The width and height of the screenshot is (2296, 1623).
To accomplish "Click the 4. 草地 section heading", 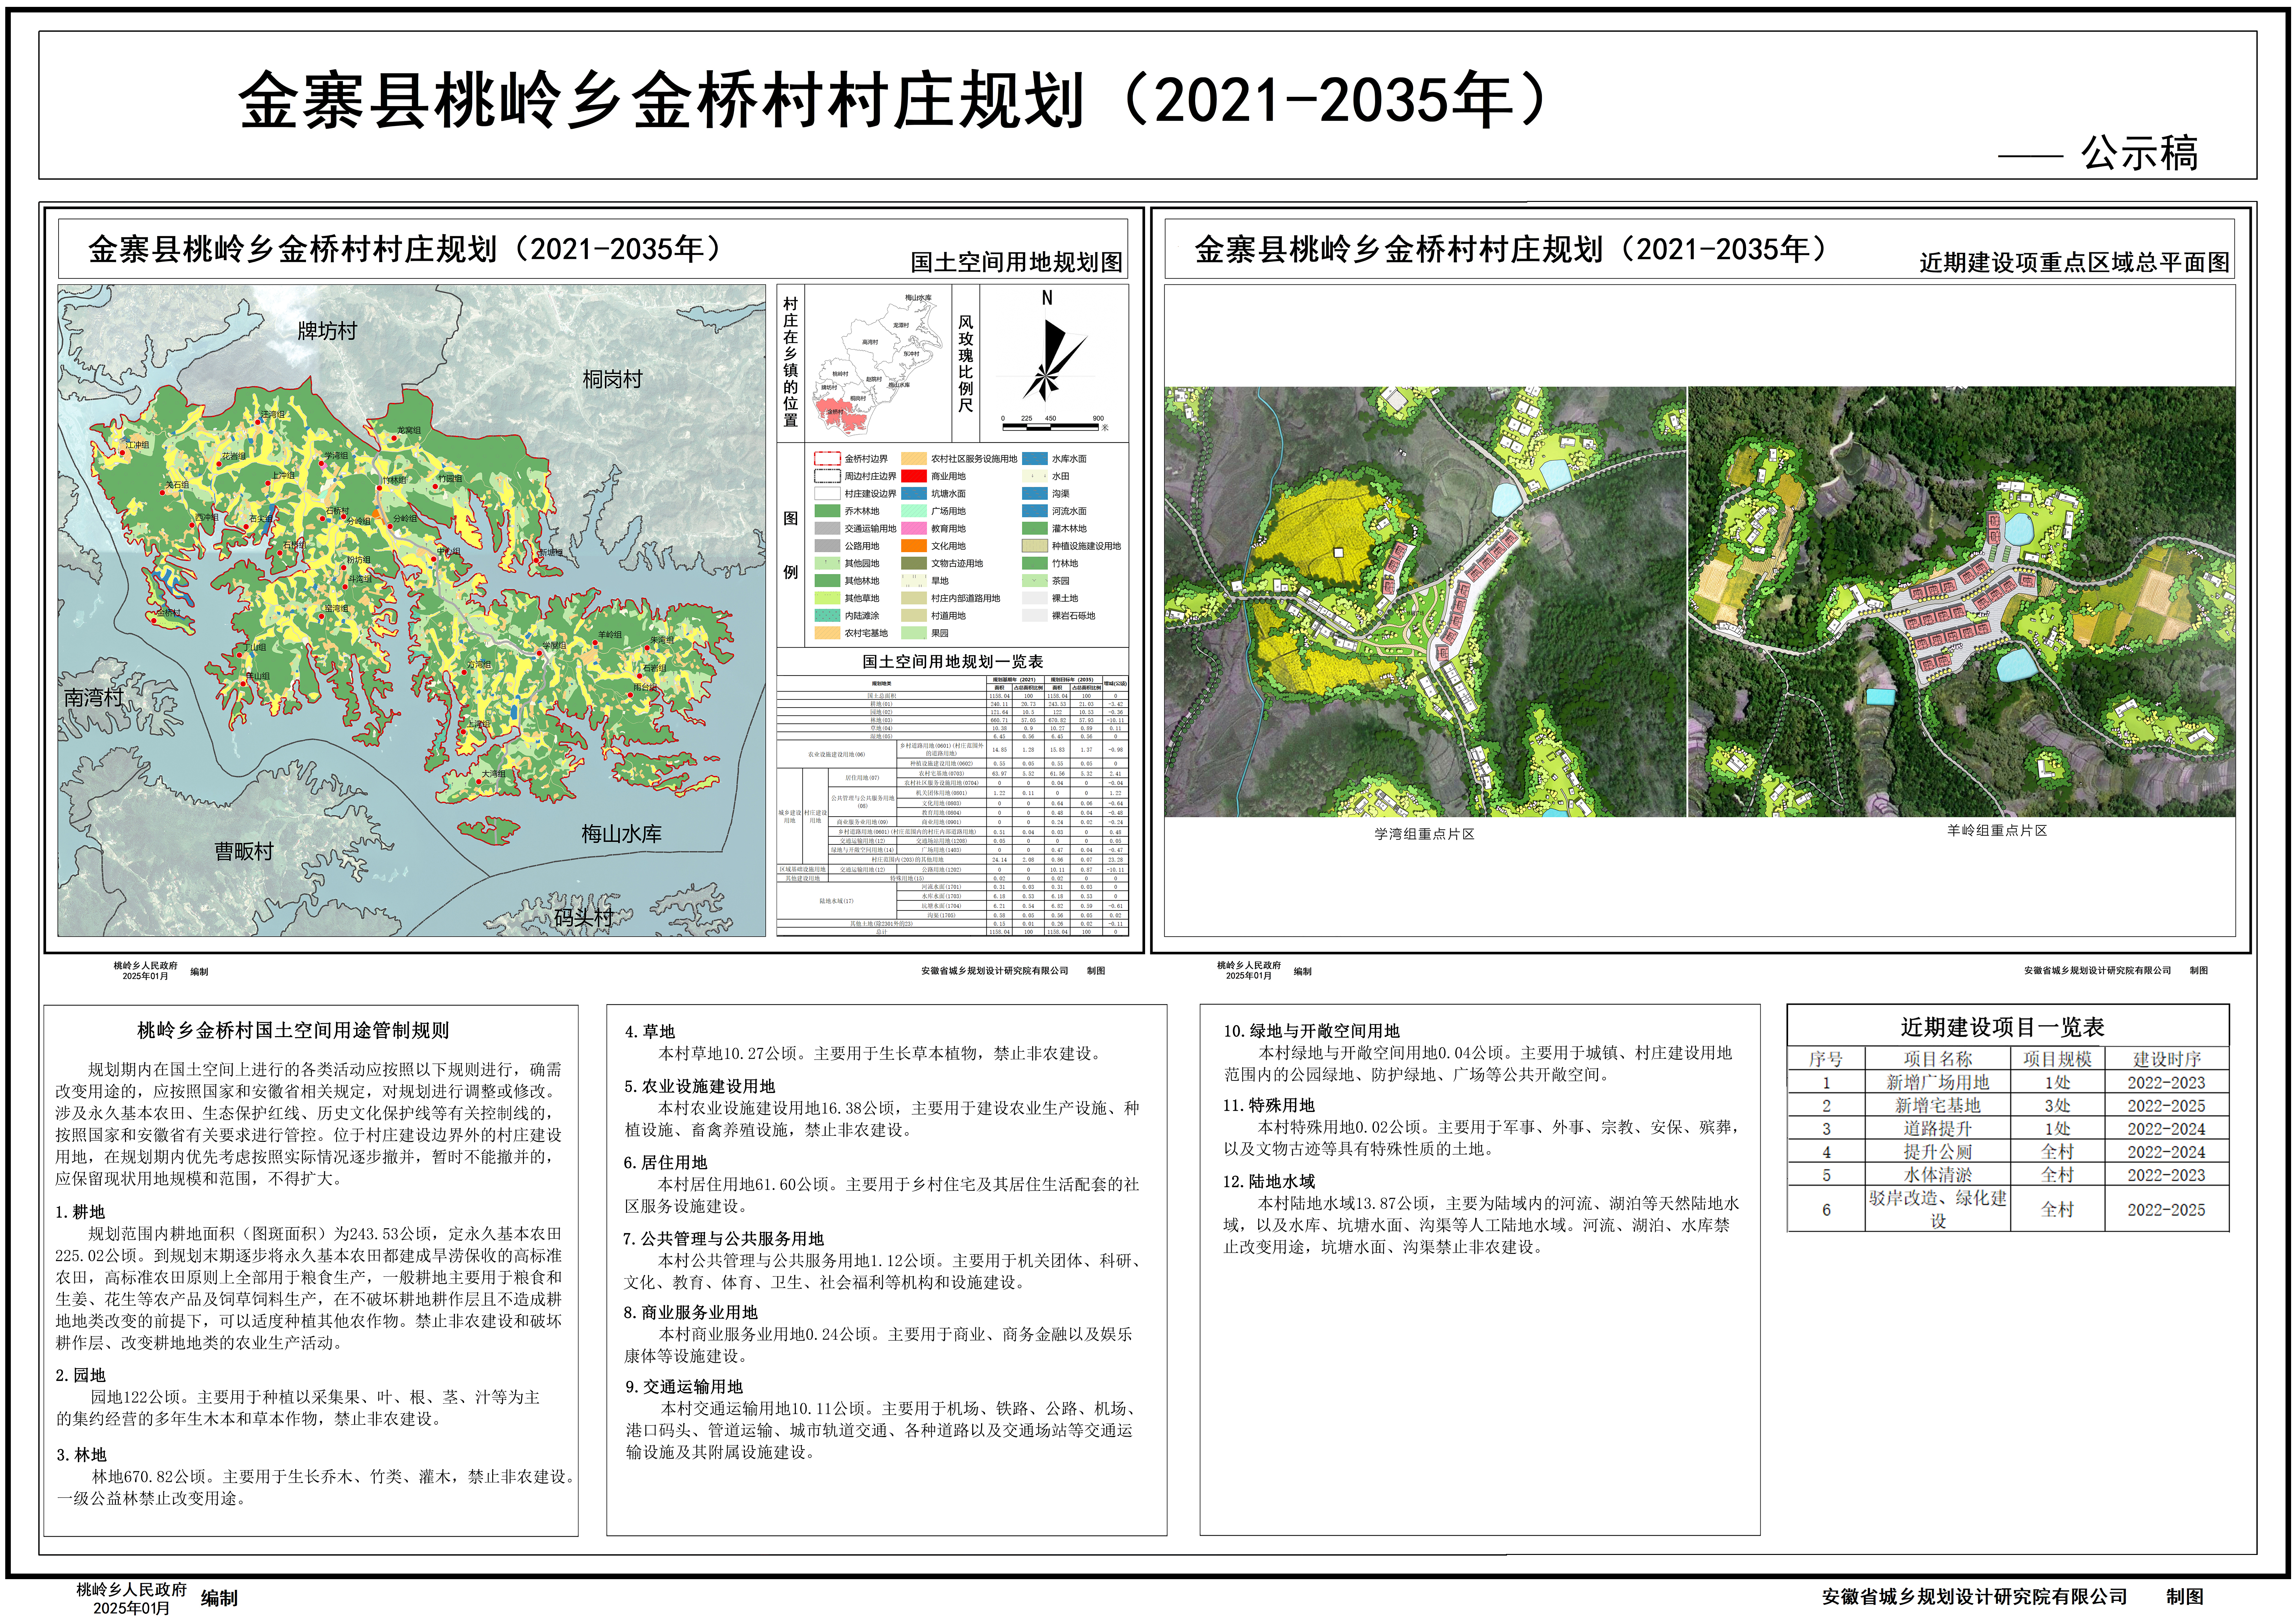I will coord(650,1032).
